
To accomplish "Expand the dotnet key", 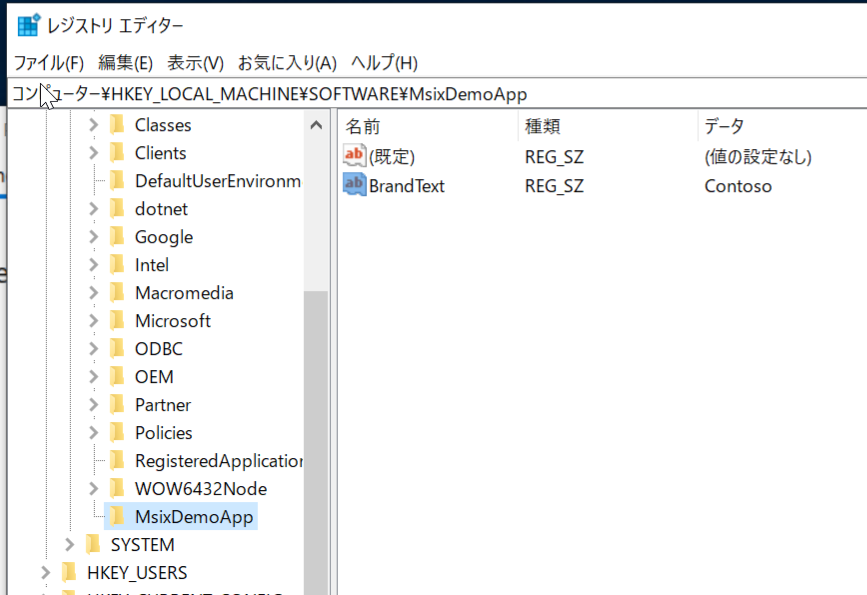I will pos(93,208).
